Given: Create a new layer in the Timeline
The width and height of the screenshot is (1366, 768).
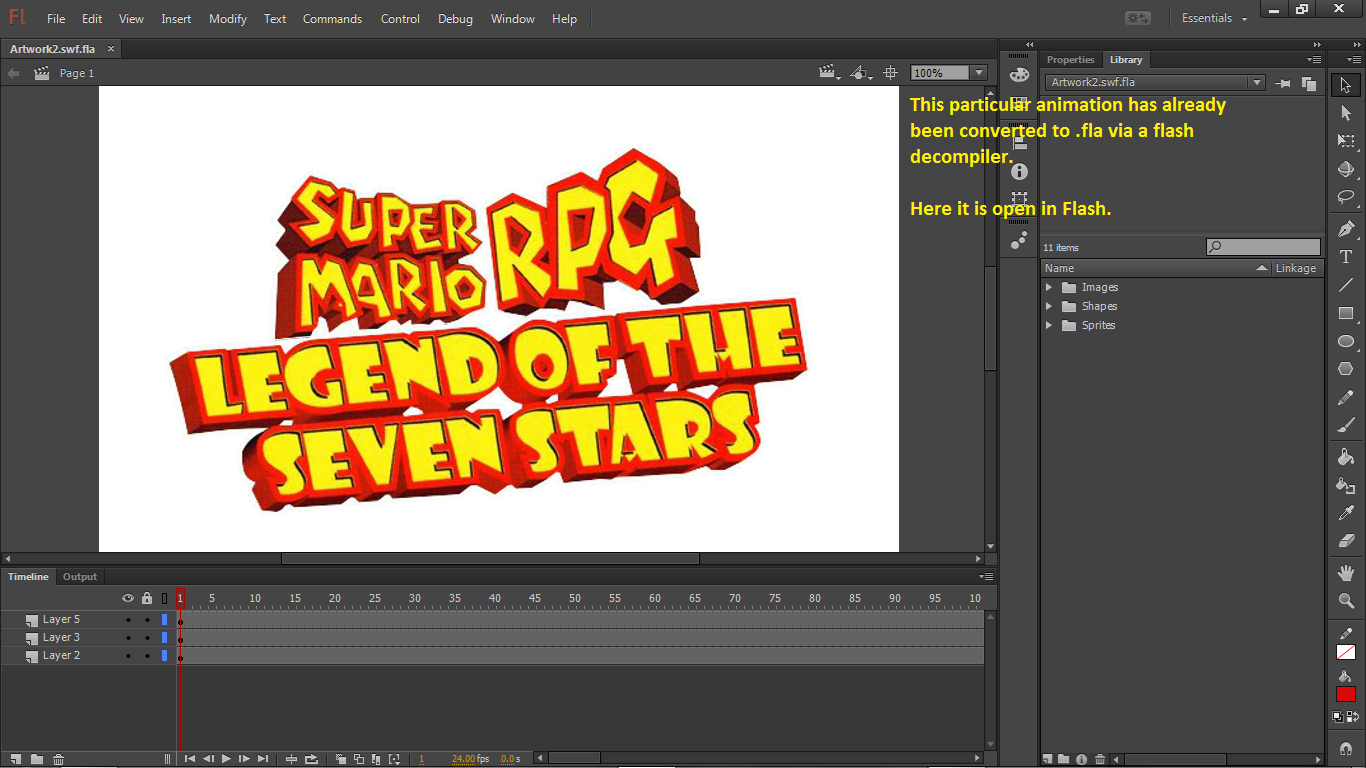Looking at the screenshot, I should click(x=18, y=760).
